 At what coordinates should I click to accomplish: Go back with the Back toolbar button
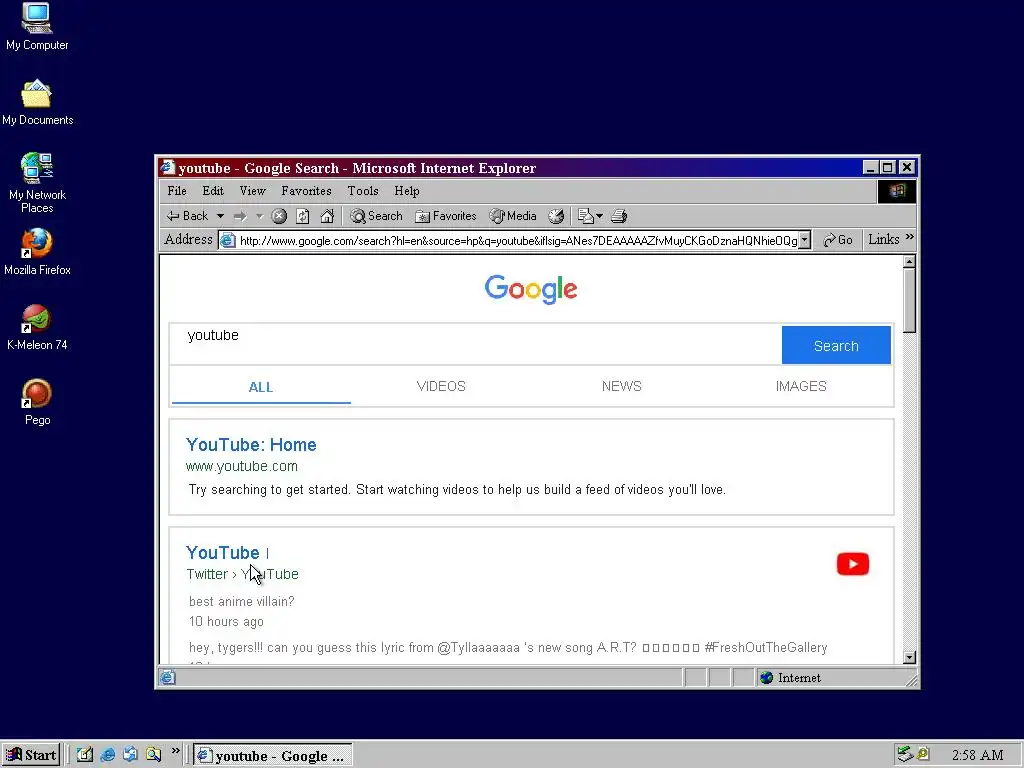(187, 216)
